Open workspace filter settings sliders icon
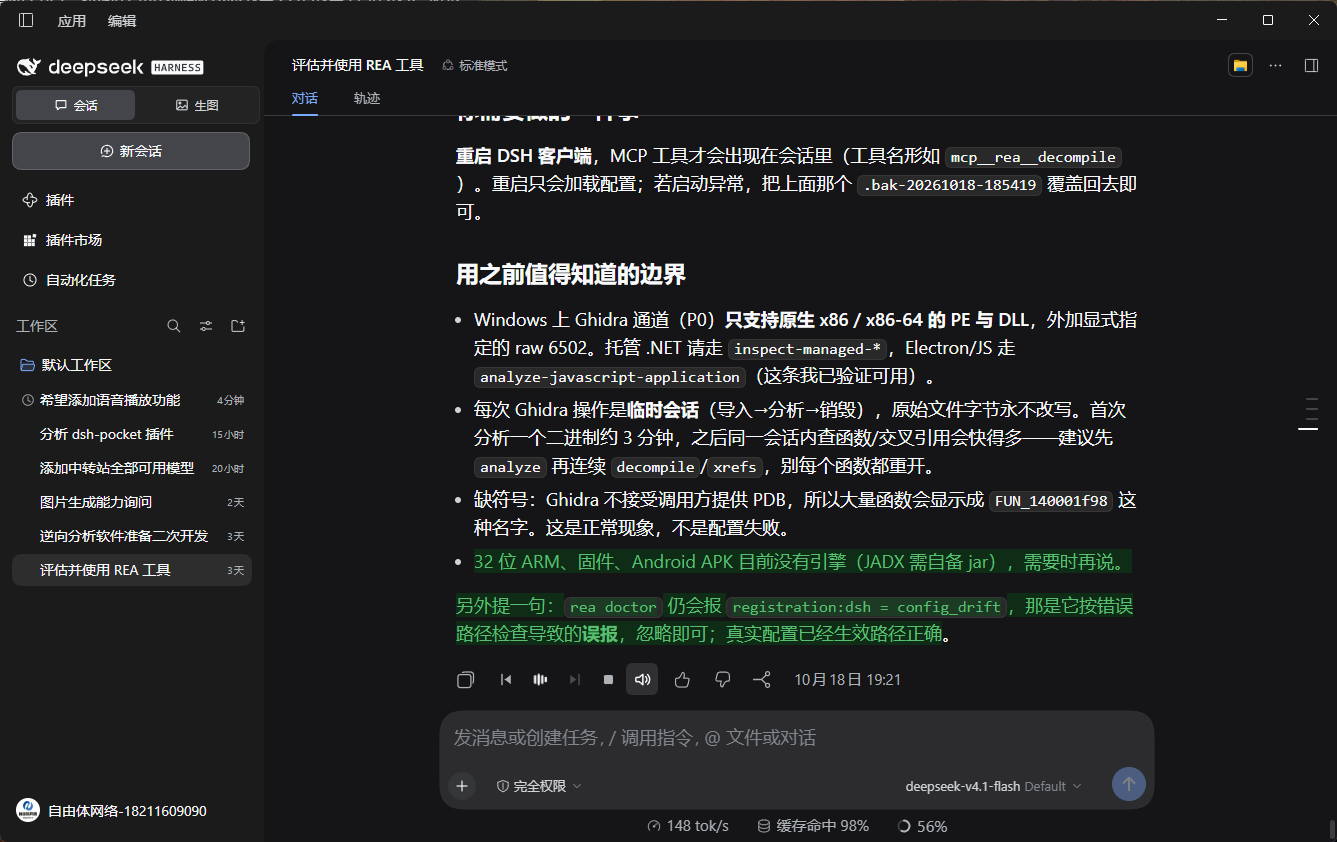The height and width of the screenshot is (842, 1337). click(x=206, y=326)
